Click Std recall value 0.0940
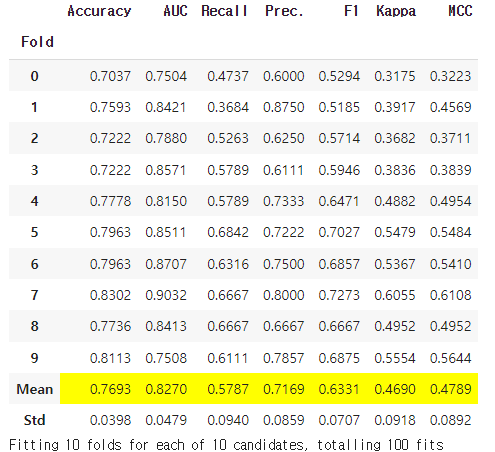The width and height of the screenshot is (495, 452). pos(228,420)
